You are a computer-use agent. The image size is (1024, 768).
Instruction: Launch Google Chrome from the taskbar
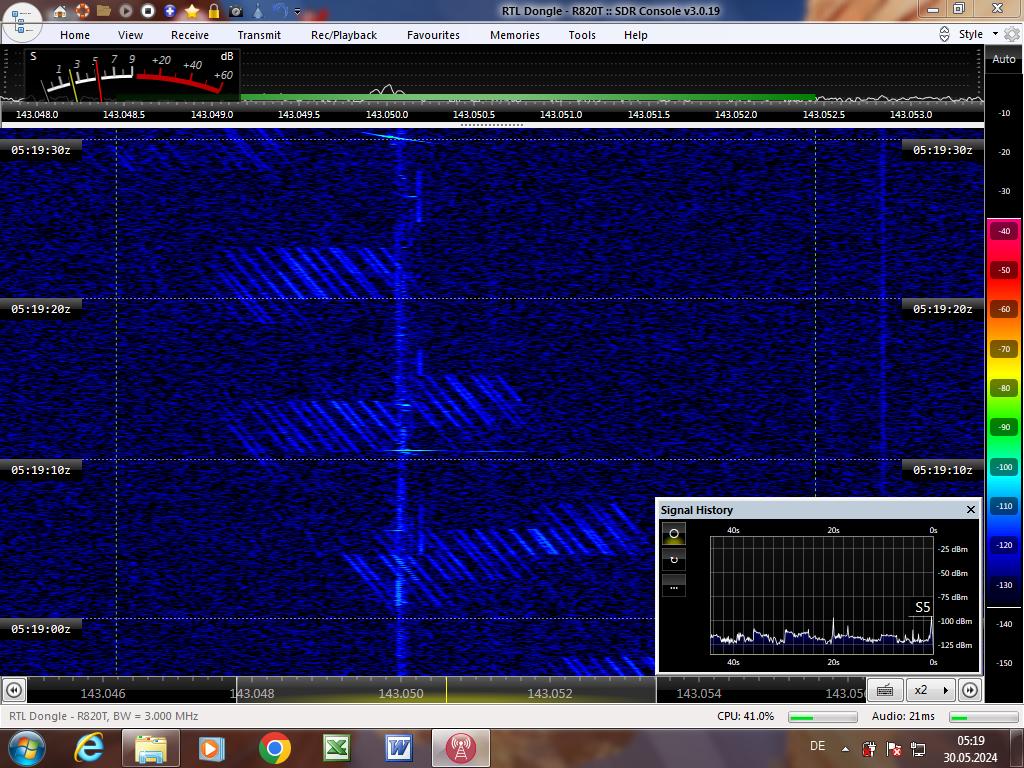tap(274, 748)
